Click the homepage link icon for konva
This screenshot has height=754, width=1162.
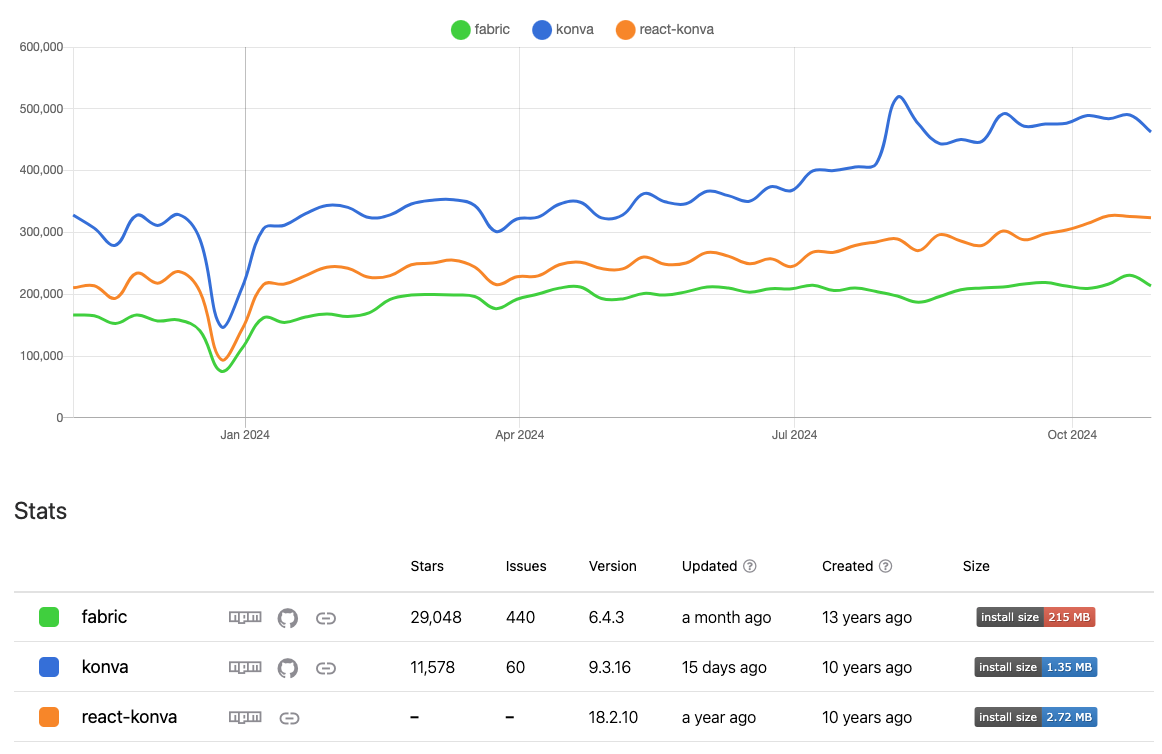coord(325,667)
